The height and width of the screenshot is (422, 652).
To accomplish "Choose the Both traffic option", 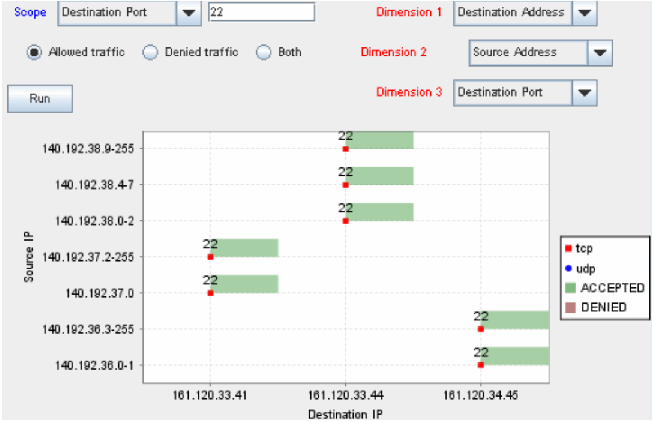I will (264, 52).
